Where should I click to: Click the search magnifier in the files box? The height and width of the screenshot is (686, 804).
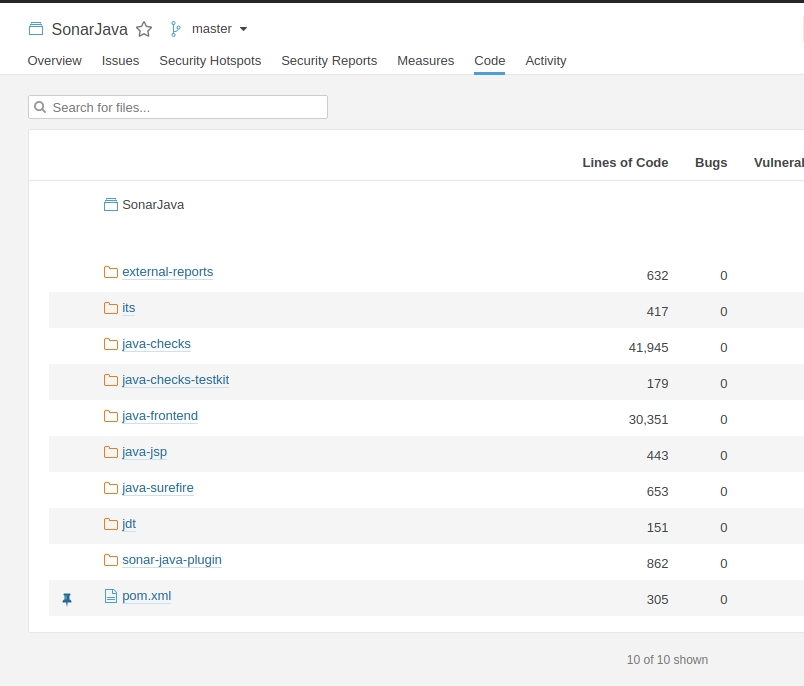(x=40, y=106)
